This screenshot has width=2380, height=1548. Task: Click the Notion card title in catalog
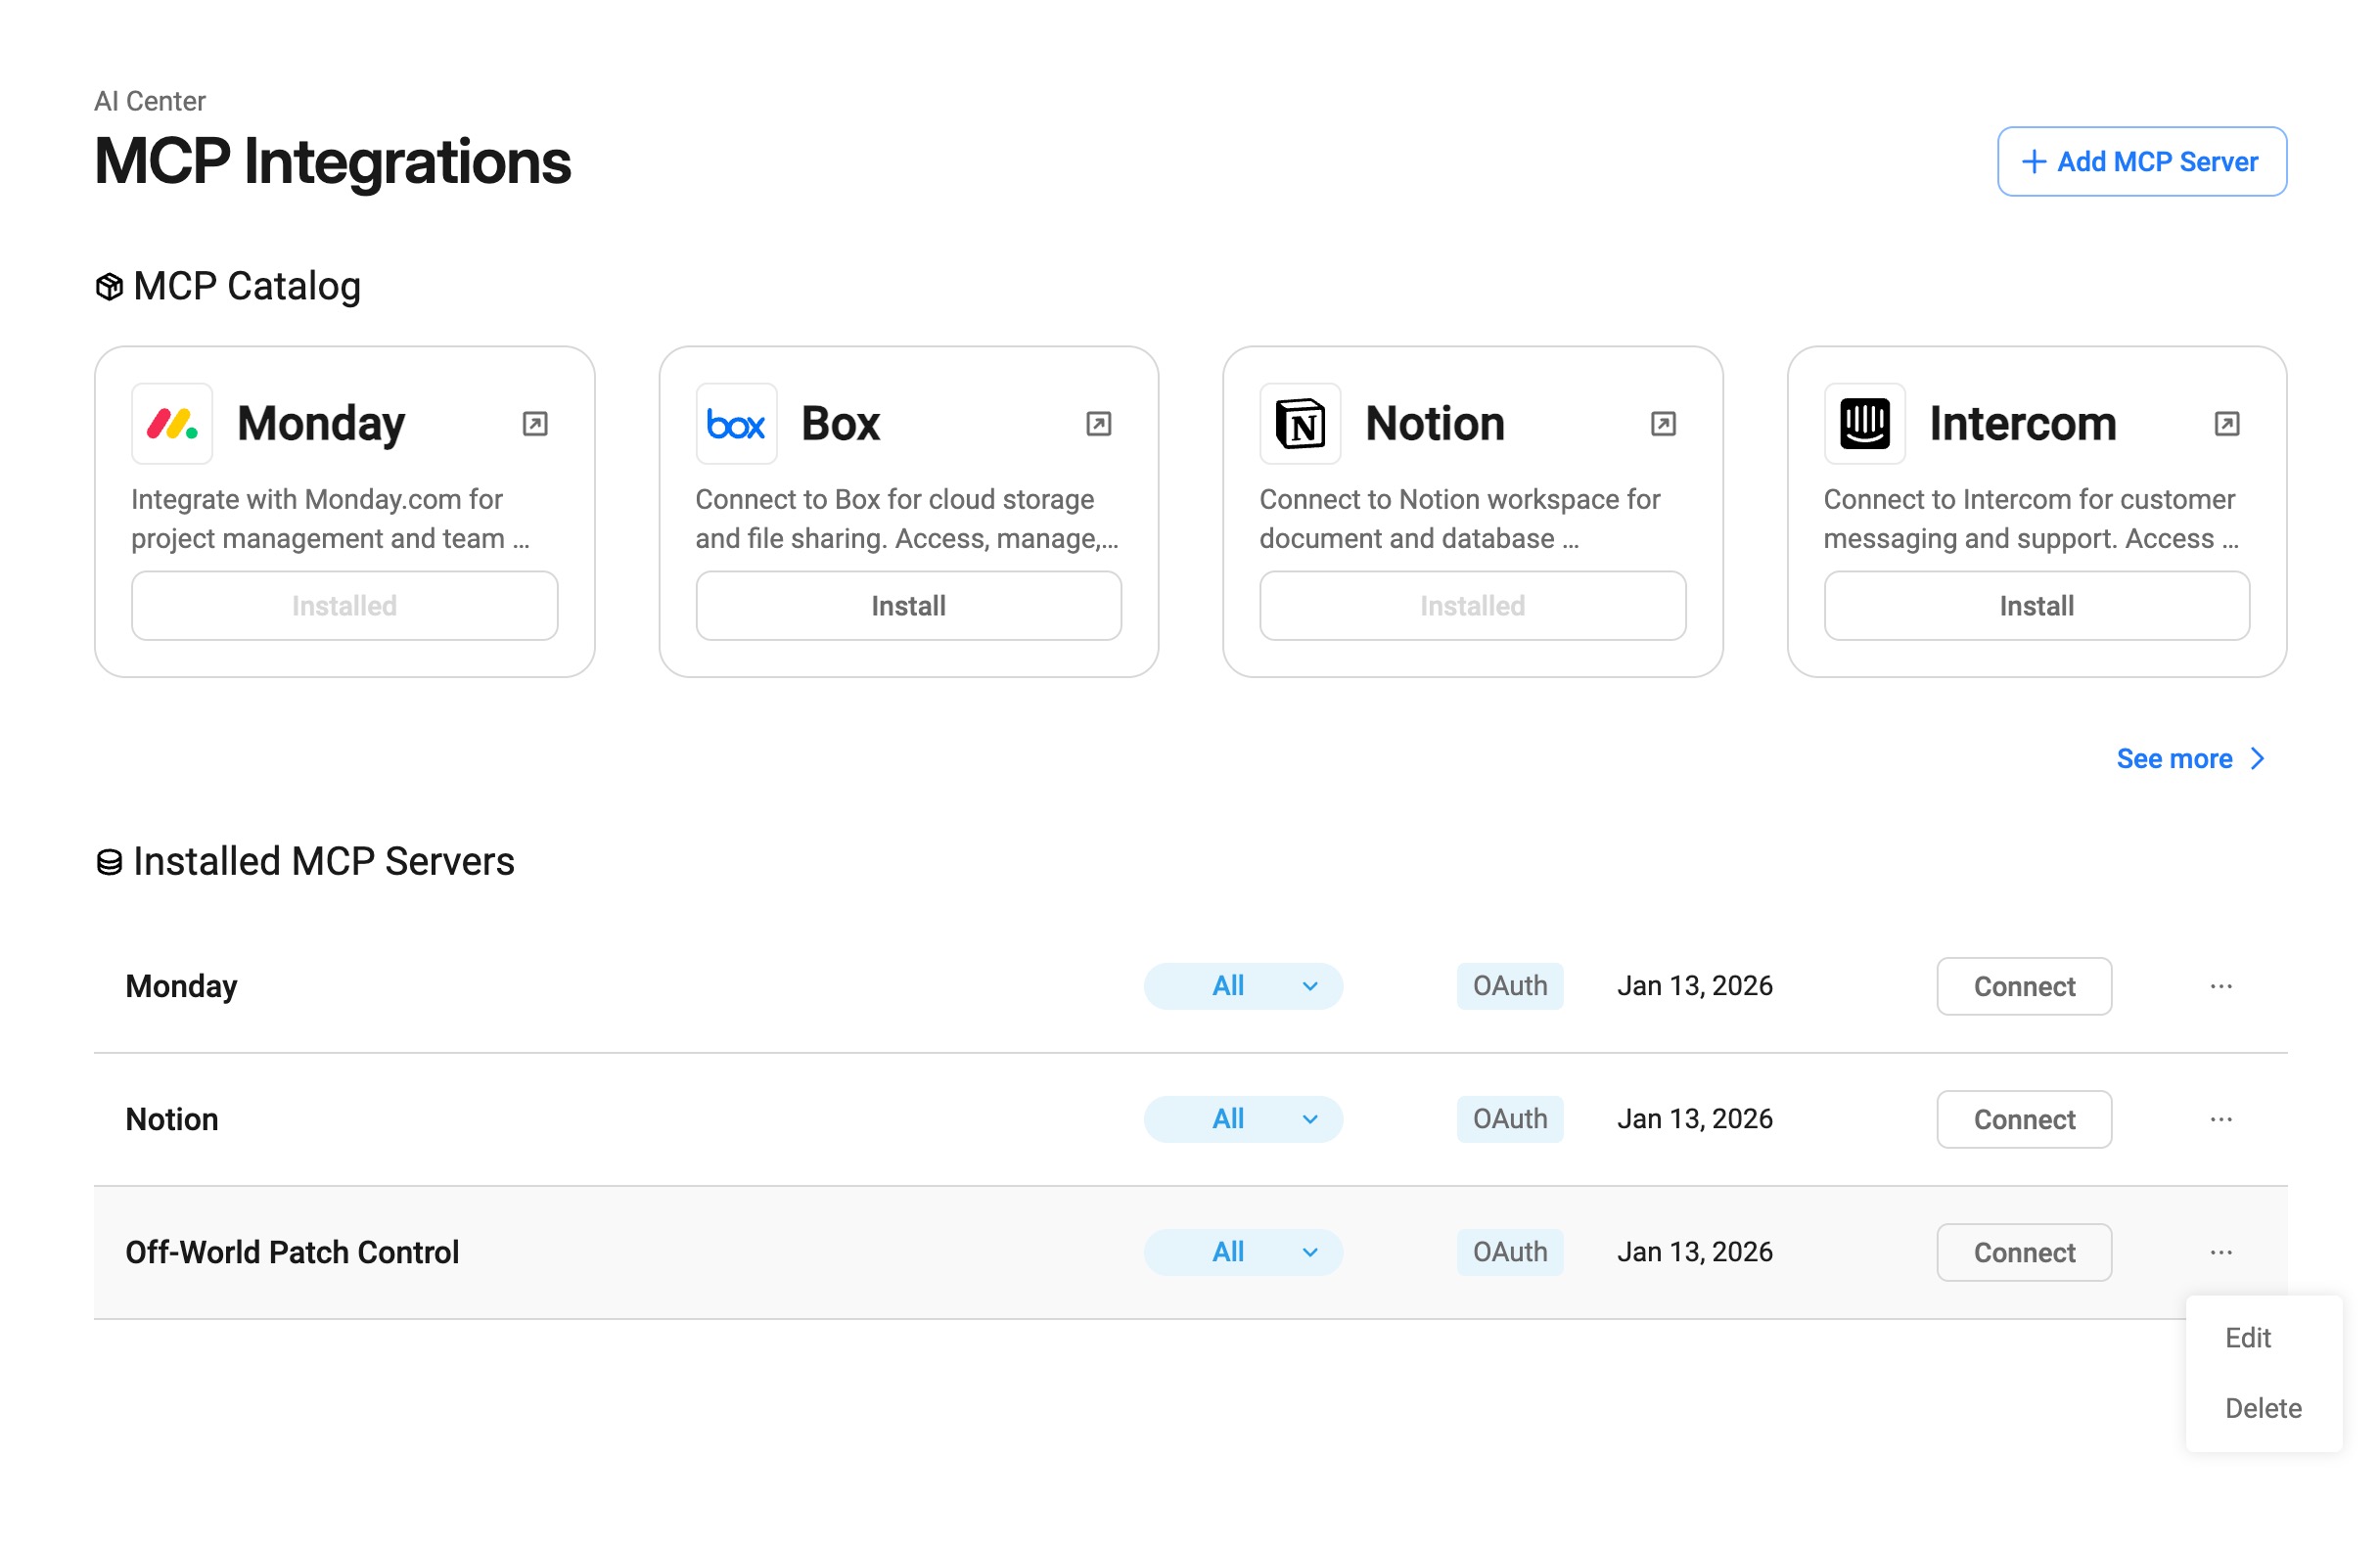[x=1435, y=424]
